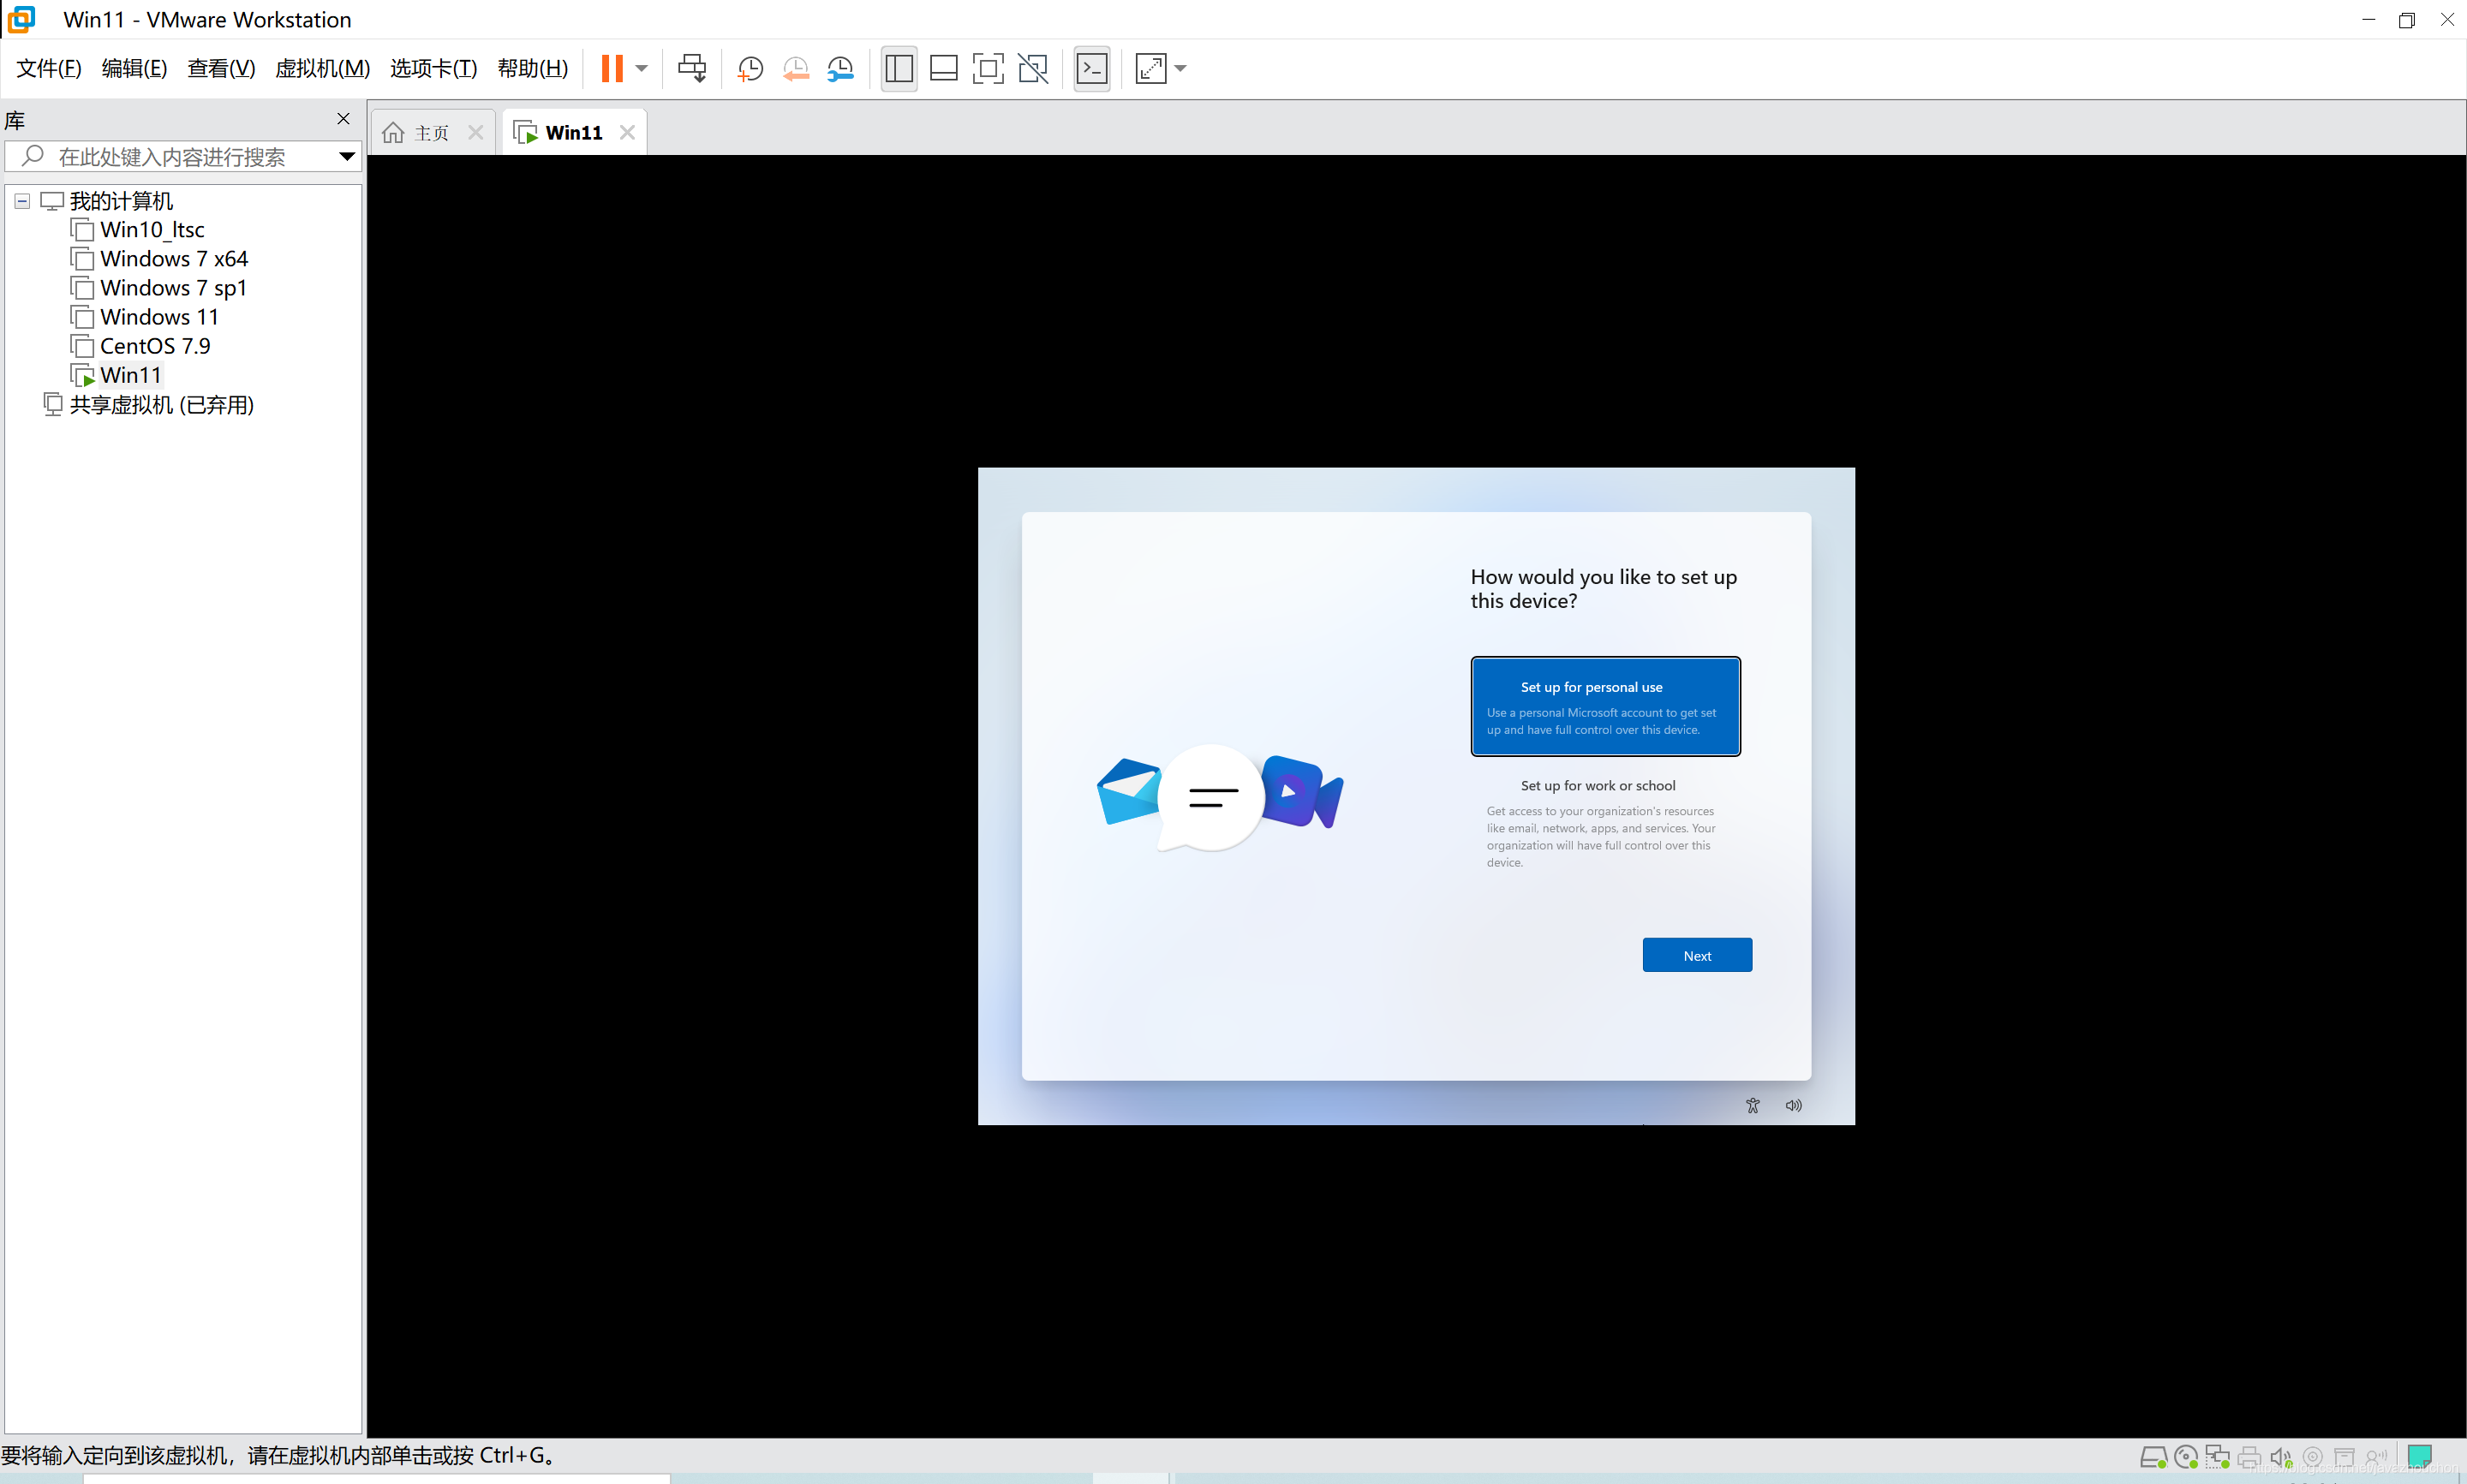Click the webcam status bar icon
Image resolution: width=2467 pixels, height=1484 pixels.
pyautogui.click(x=2313, y=1457)
